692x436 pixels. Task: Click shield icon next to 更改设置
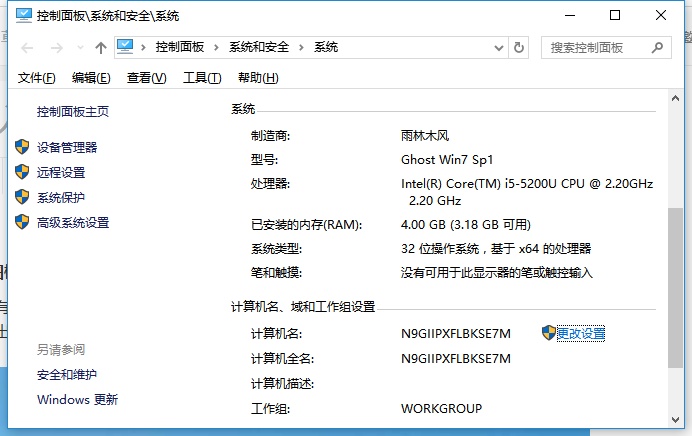coord(549,333)
